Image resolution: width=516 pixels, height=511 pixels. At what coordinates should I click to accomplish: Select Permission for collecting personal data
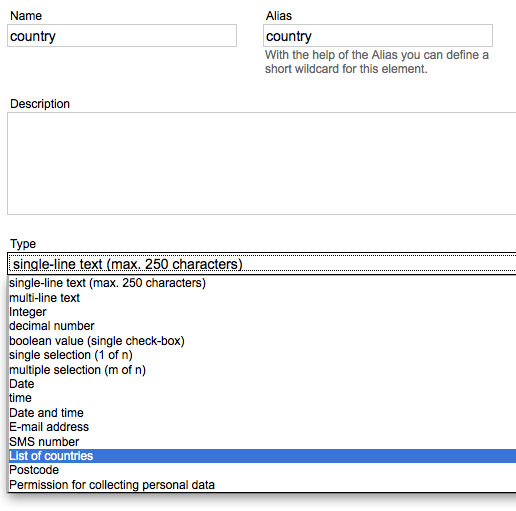click(x=262, y=485)
